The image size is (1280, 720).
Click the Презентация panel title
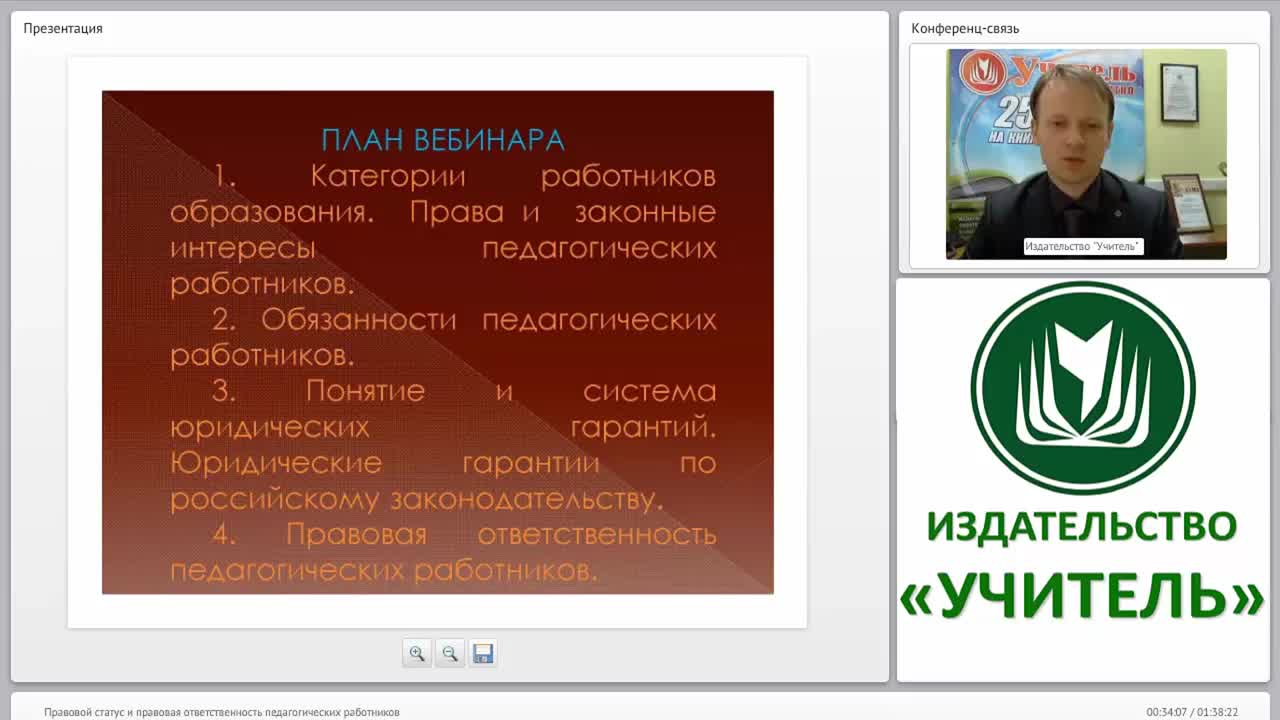coord(63,28)
